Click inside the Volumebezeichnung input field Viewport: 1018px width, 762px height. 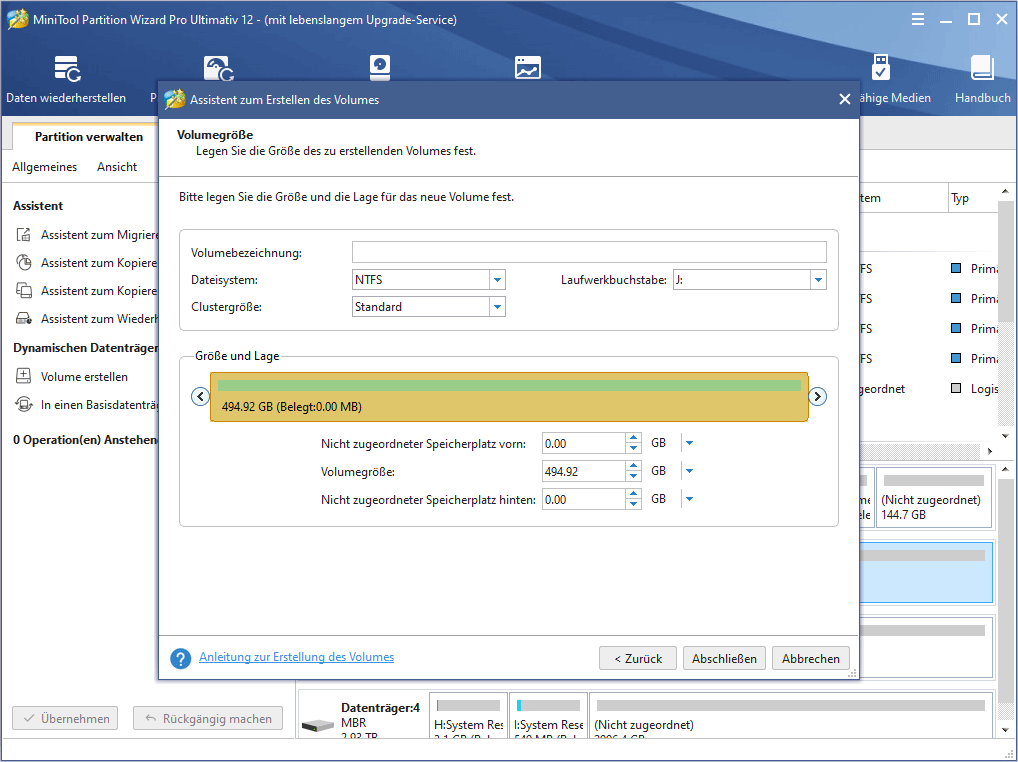(x=589, y=251)
